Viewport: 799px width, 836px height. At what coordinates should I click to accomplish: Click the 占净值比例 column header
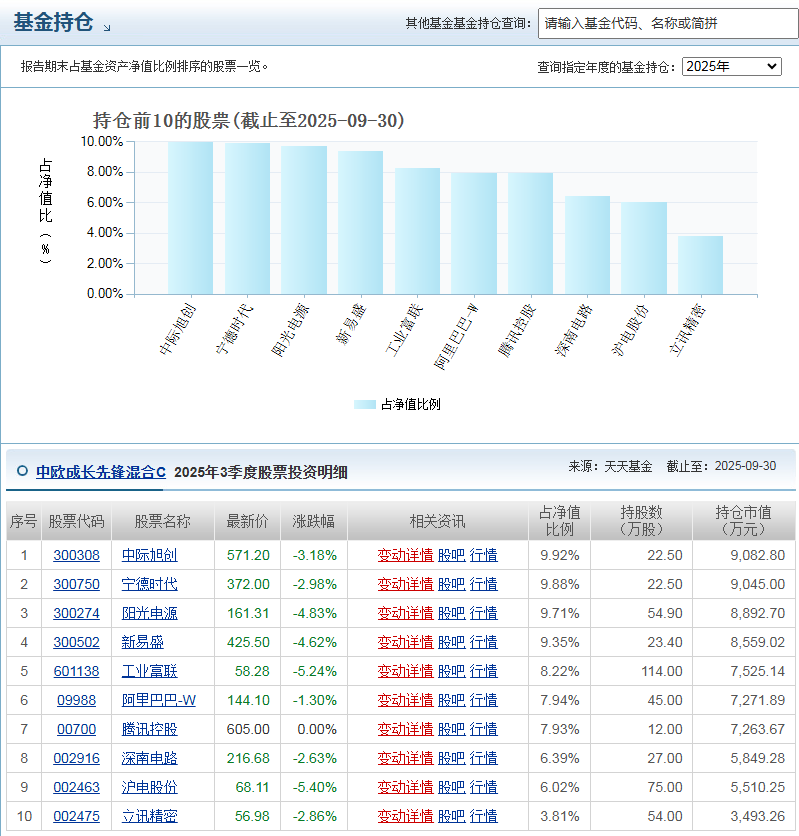559,521
